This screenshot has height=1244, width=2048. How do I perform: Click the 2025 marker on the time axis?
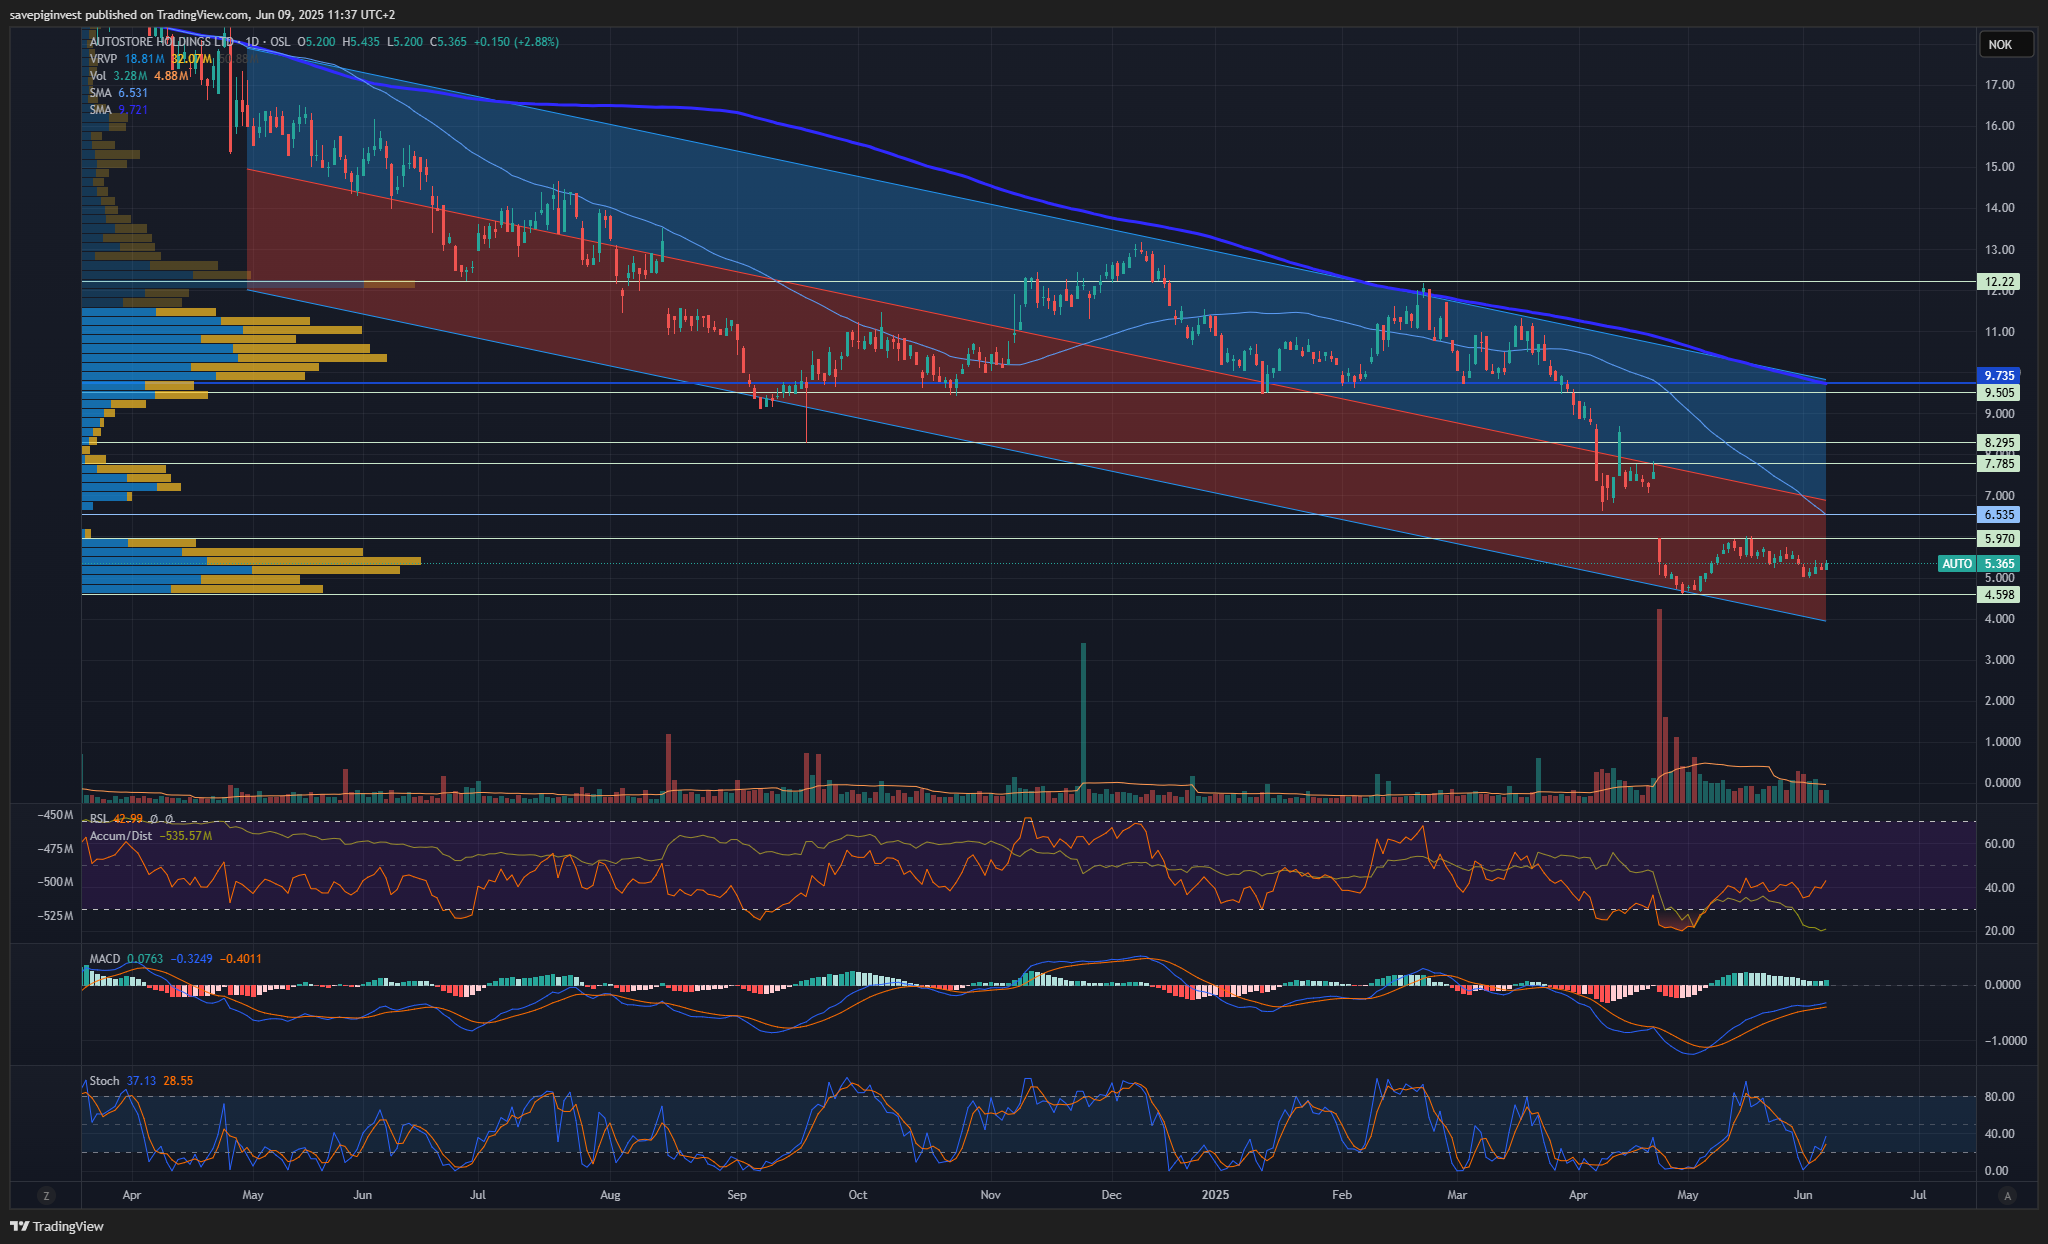(1215, 1195)
